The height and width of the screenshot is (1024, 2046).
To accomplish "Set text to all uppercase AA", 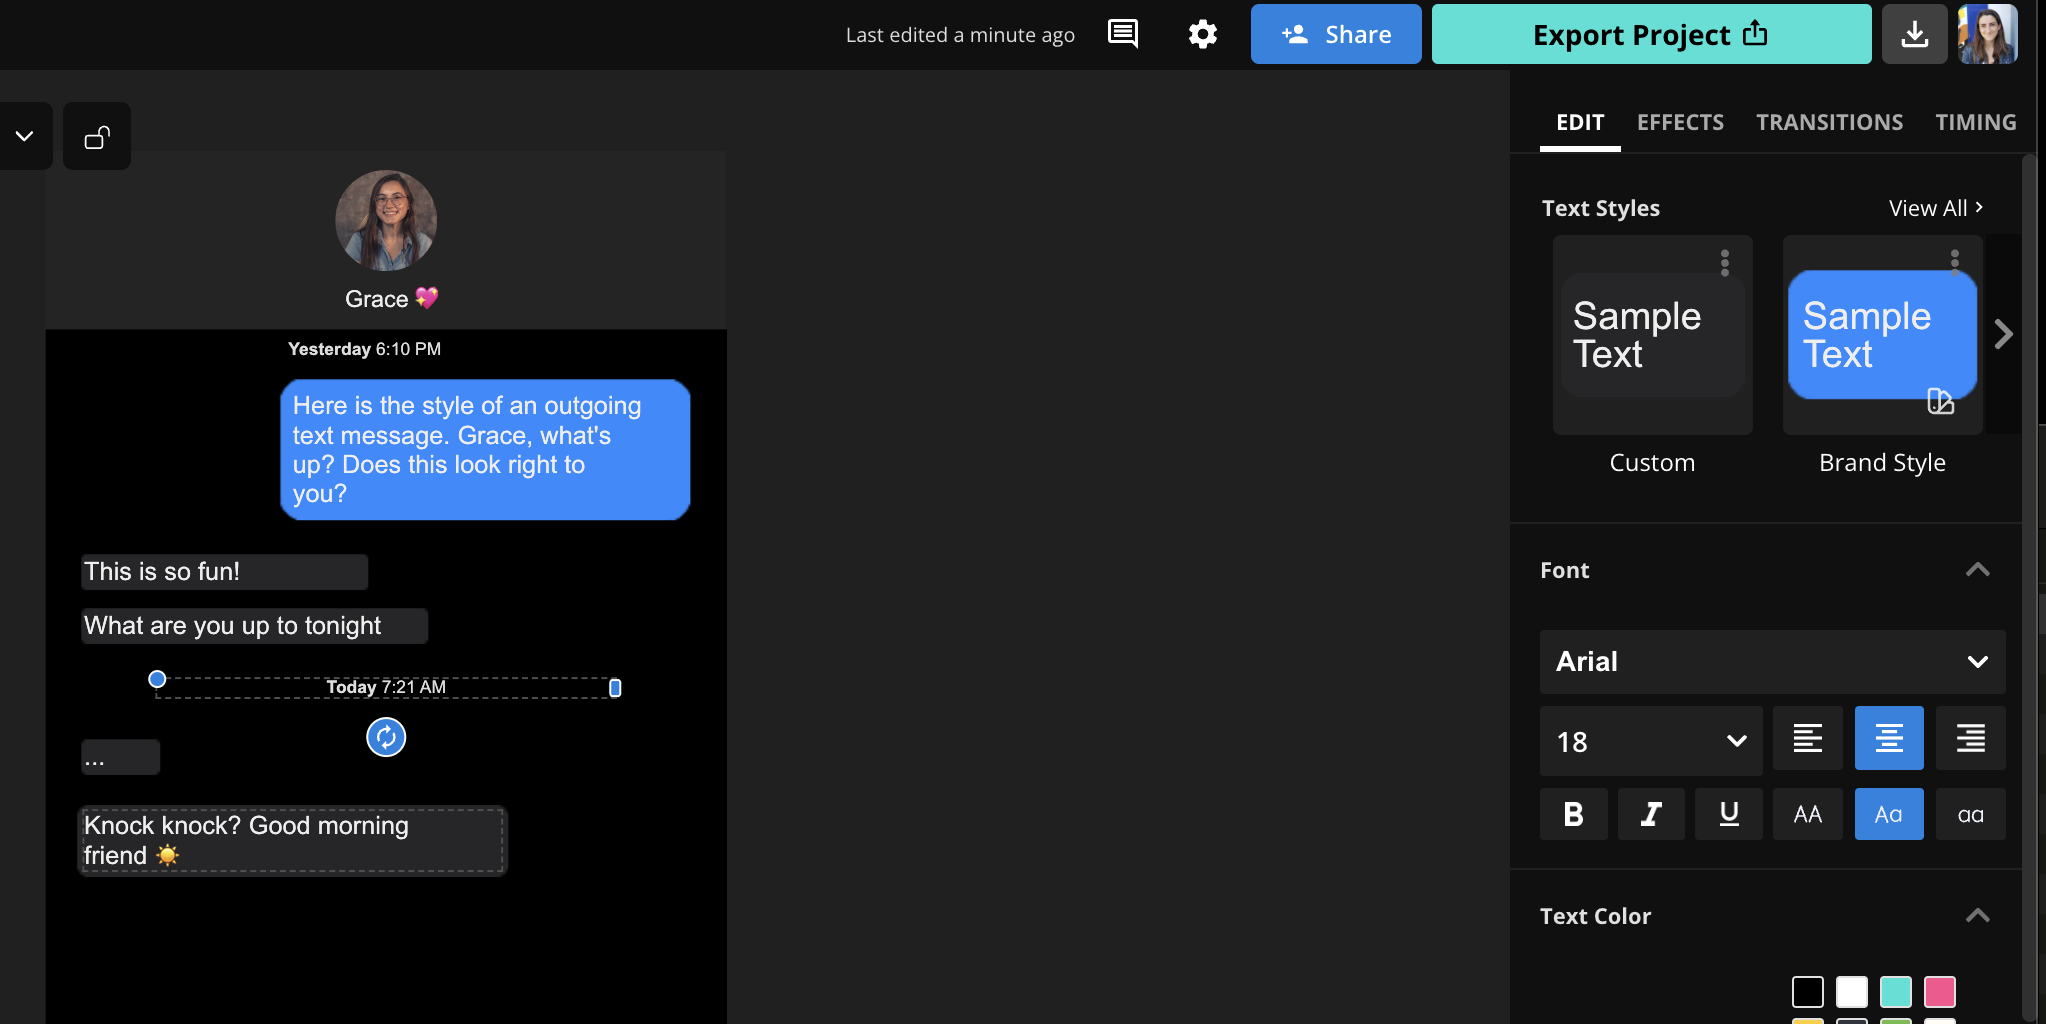I will pos(1808,814).
